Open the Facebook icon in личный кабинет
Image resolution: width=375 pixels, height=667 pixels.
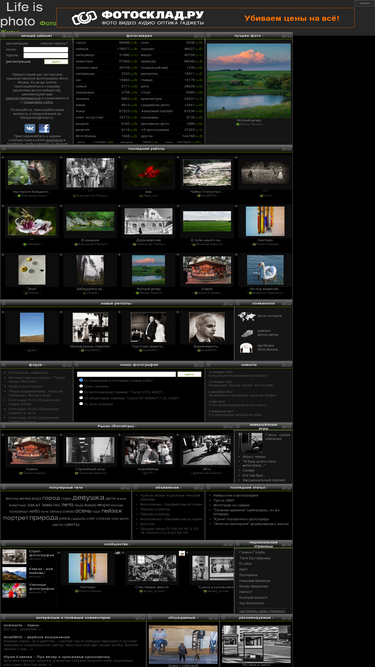[44, 128]
